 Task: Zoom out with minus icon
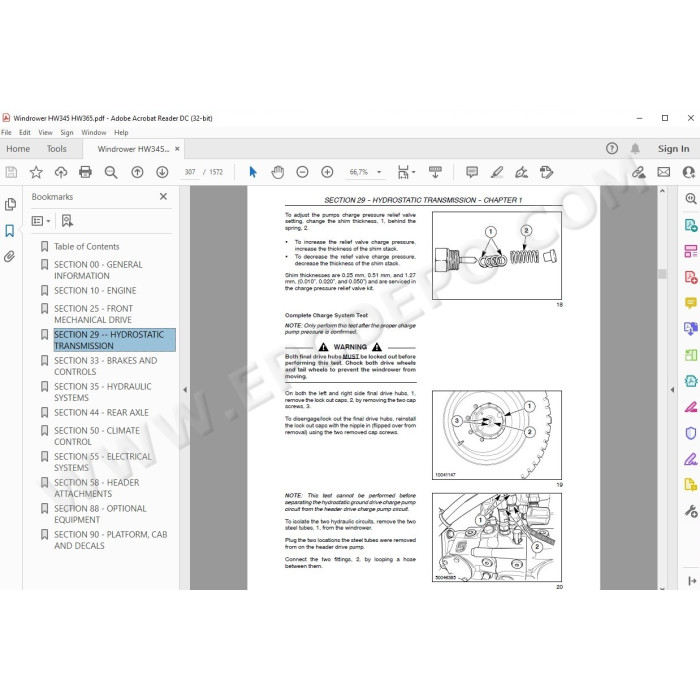tap(302, 172)
